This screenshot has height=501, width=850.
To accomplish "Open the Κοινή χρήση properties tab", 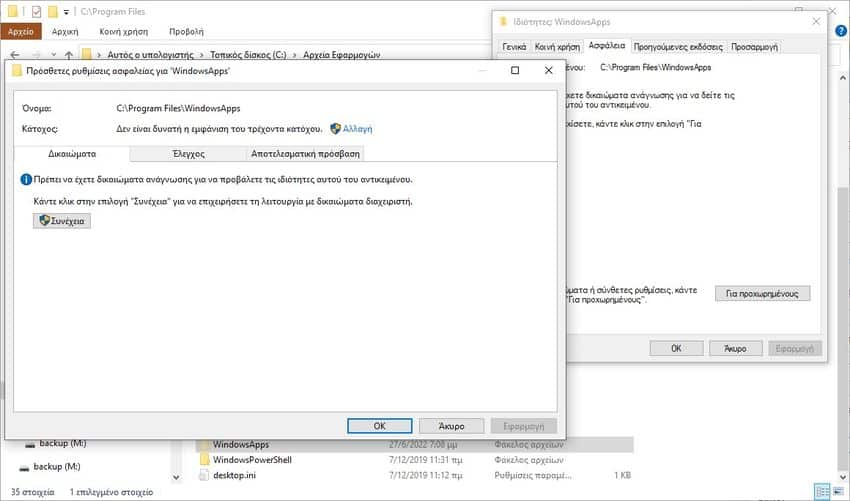I will pos(557,47).
